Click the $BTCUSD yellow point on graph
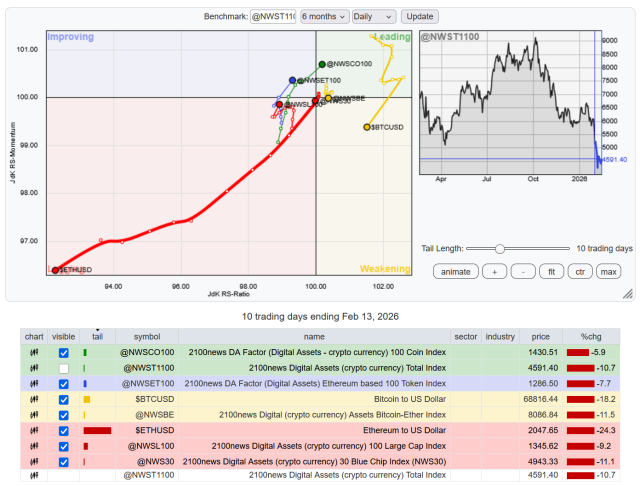The image size is (640, 486). click(367, 127)
